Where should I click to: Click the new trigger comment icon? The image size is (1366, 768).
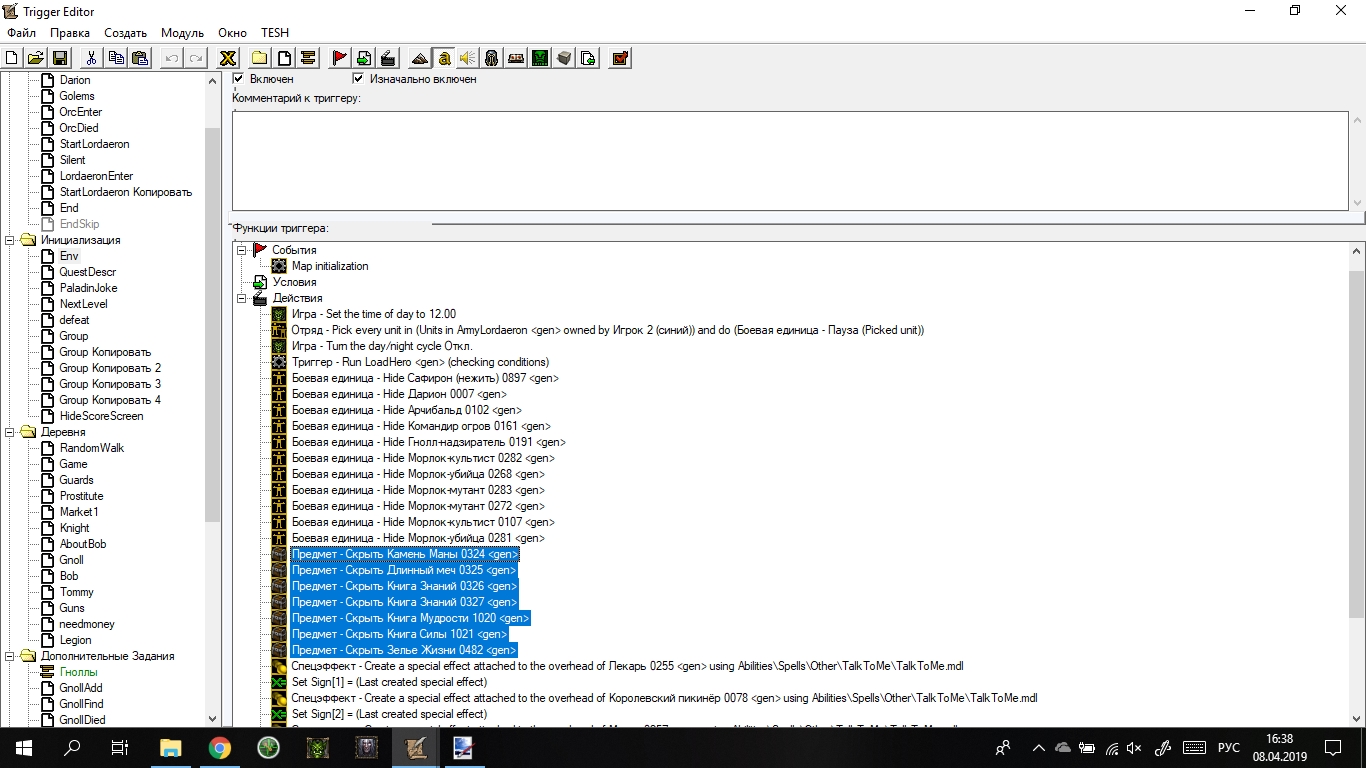[x=308, y=58]
